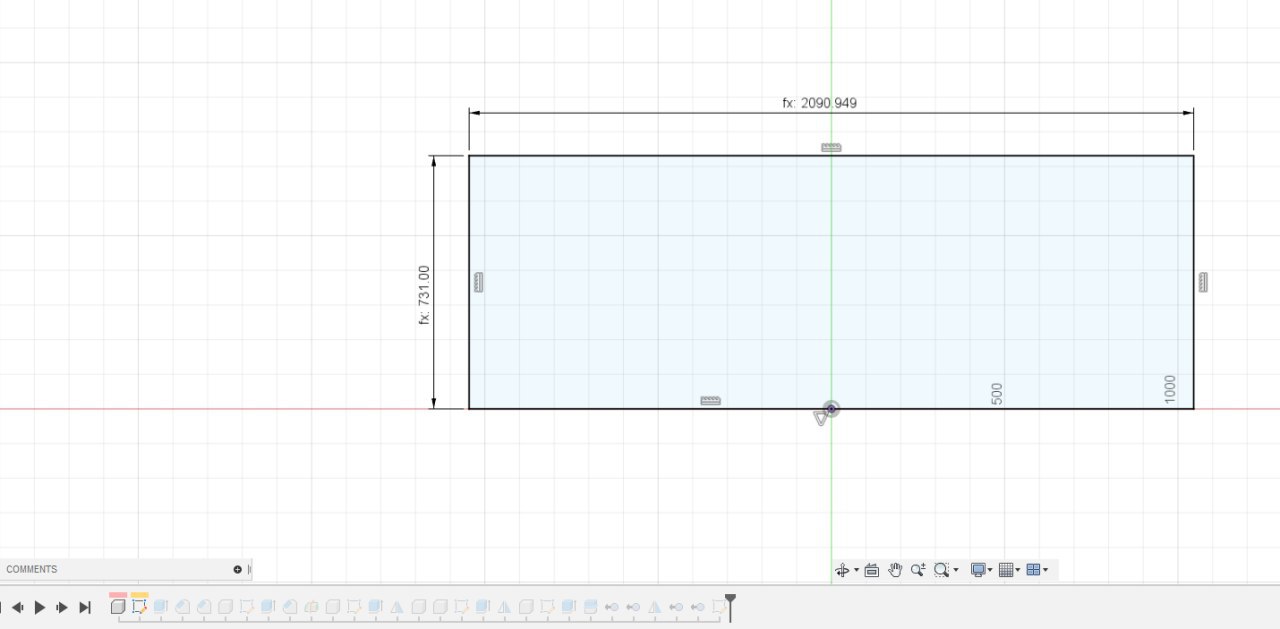Image resolution: width=1280 pixels, height=629 pixels.
Task: Expand the Grid and Snaps dropdown arrow
Action: (1018, 570)
